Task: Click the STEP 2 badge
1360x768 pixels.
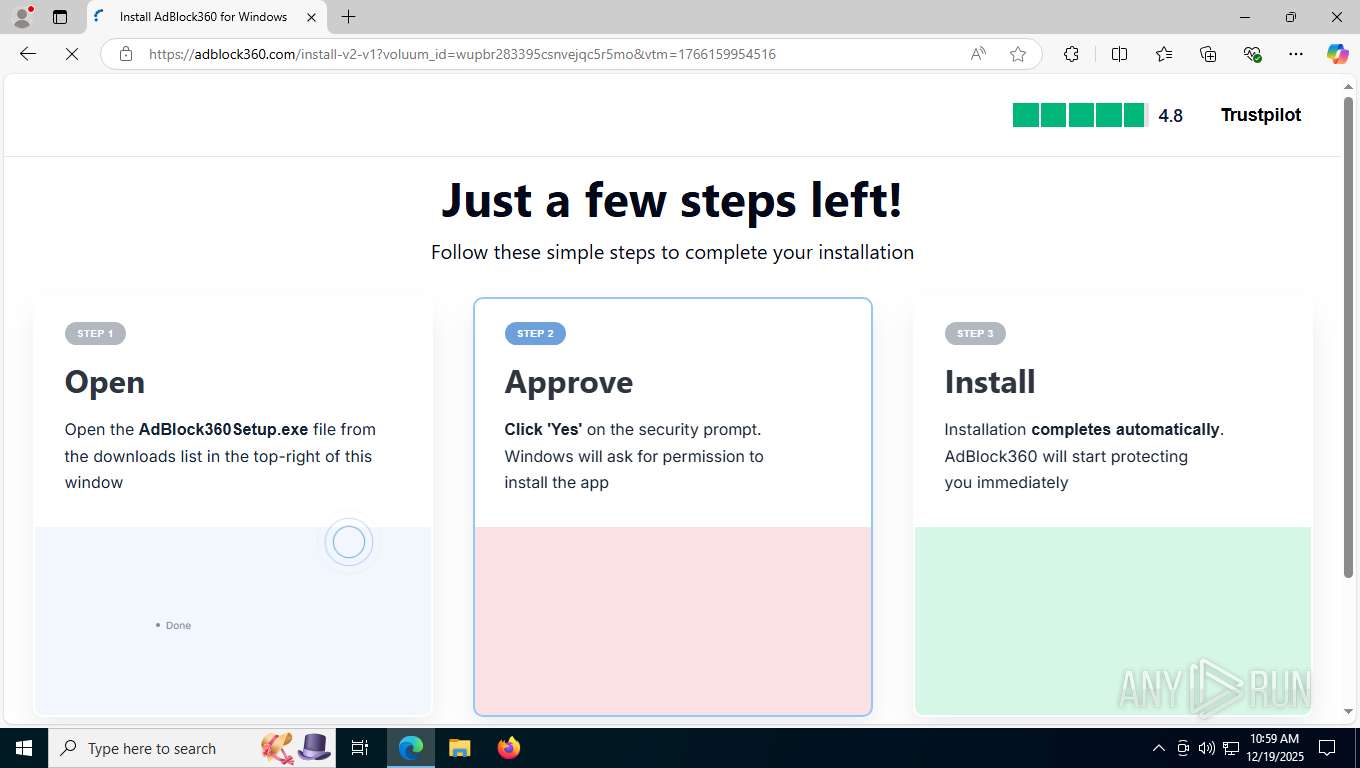Action: 535,333
